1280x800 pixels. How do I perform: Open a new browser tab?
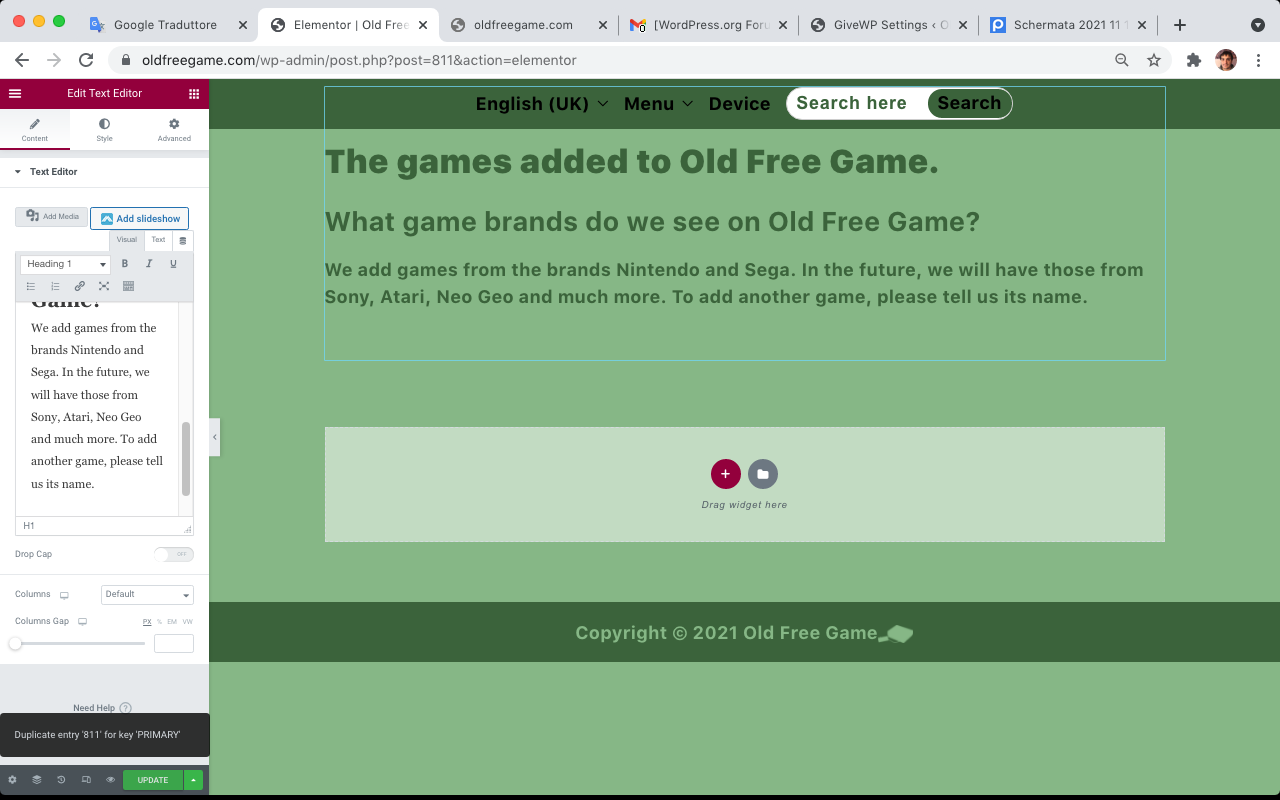1180,25
